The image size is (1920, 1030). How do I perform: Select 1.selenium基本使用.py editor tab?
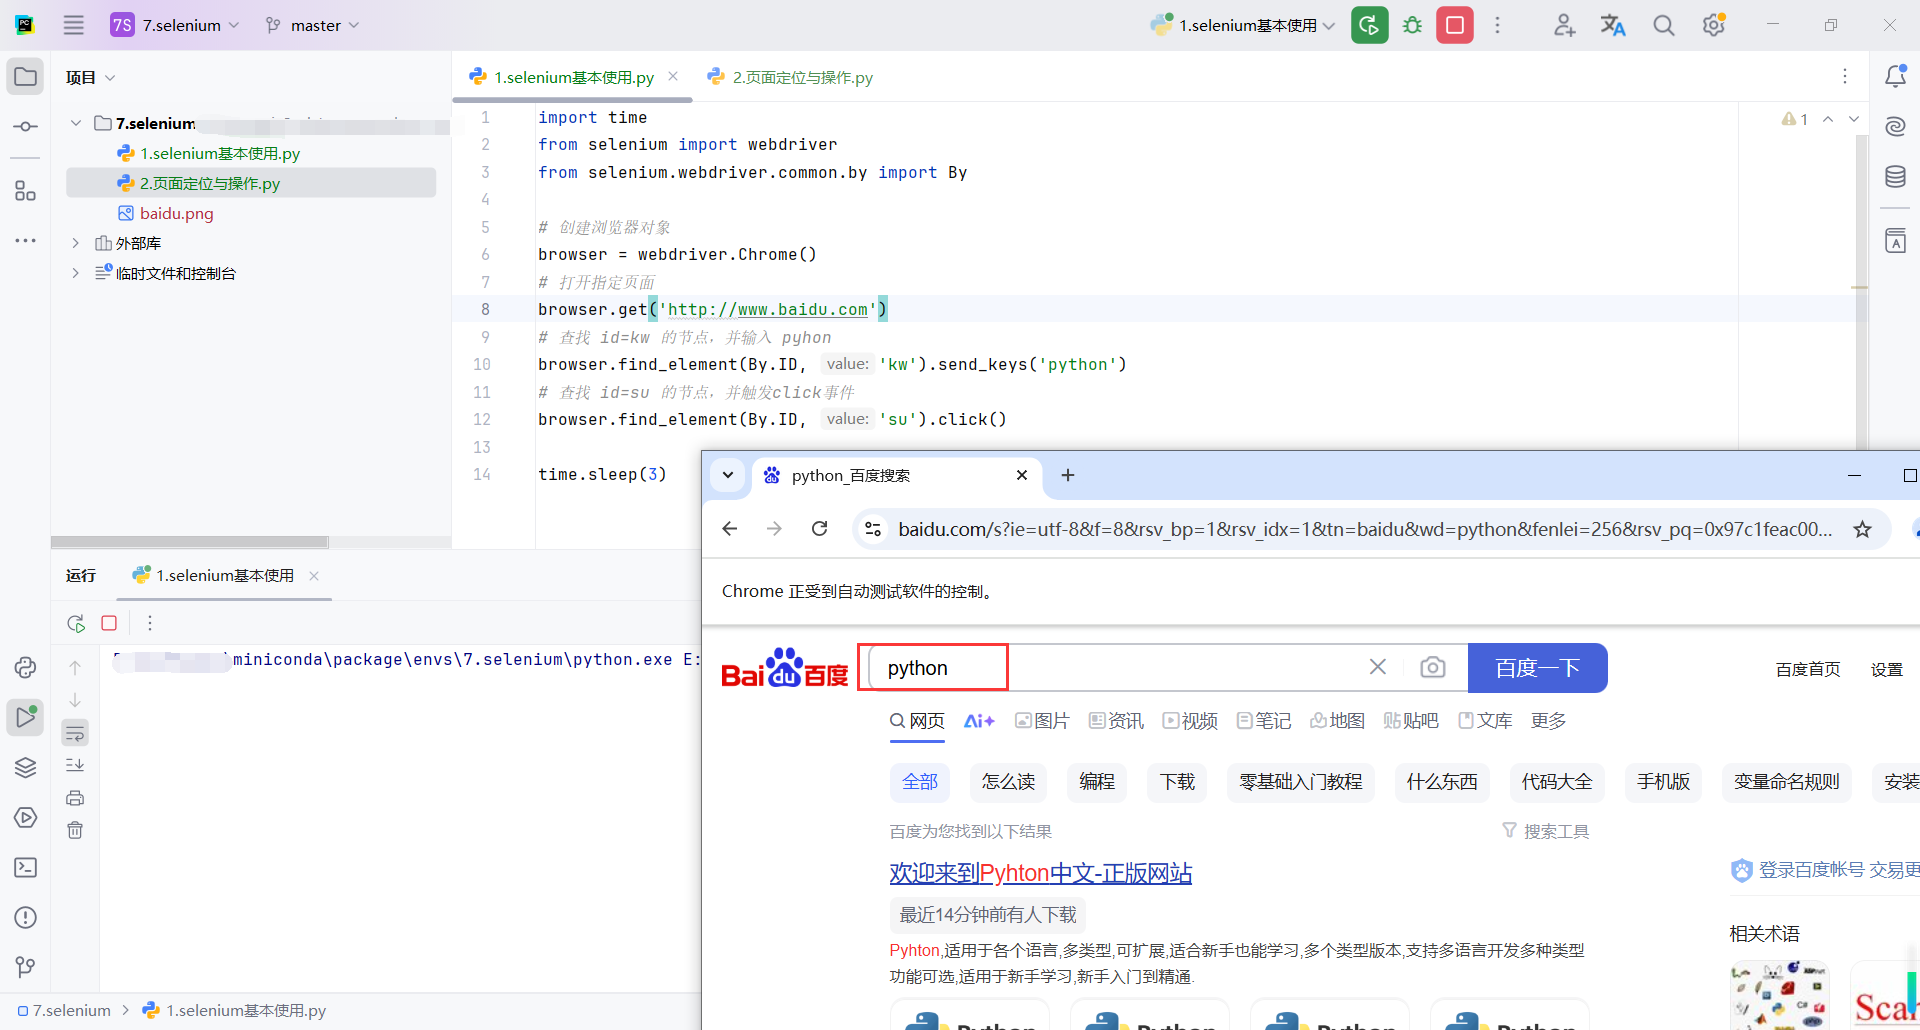point(573,77)
